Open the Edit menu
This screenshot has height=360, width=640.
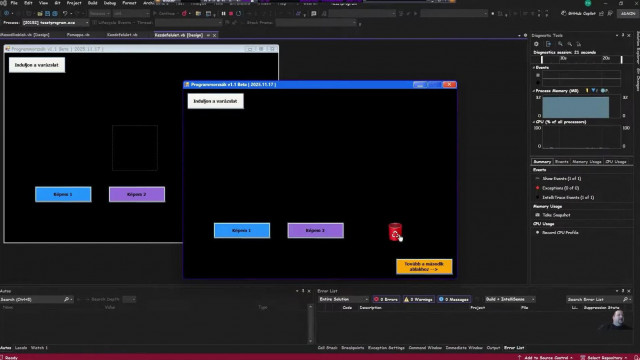[x=28, y=3]
